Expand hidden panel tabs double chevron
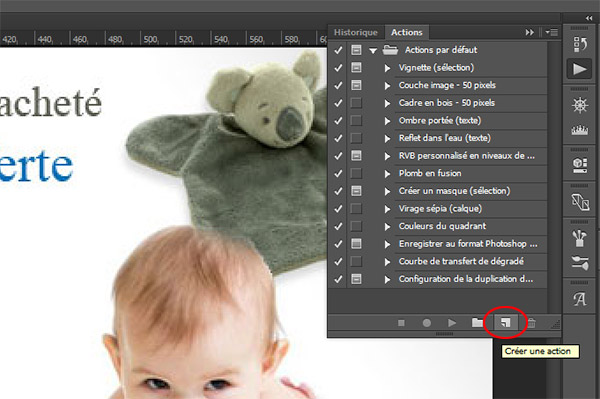The image size is (600, 399). (x=530, y=33)
